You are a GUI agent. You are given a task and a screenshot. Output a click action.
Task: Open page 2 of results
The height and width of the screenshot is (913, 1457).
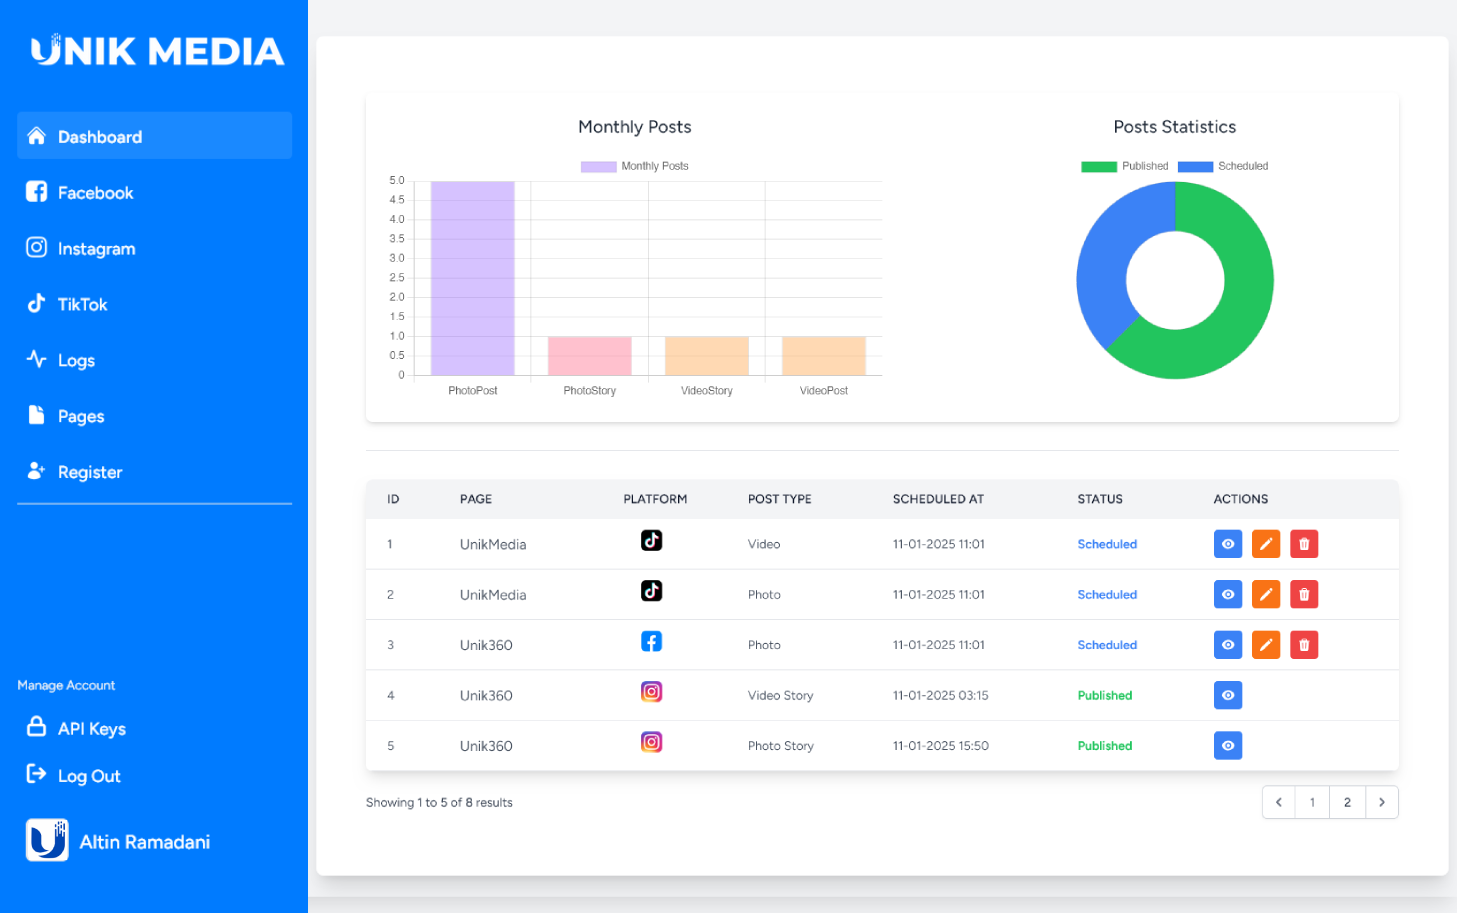pyautogui.click(x=1346, y=802)
